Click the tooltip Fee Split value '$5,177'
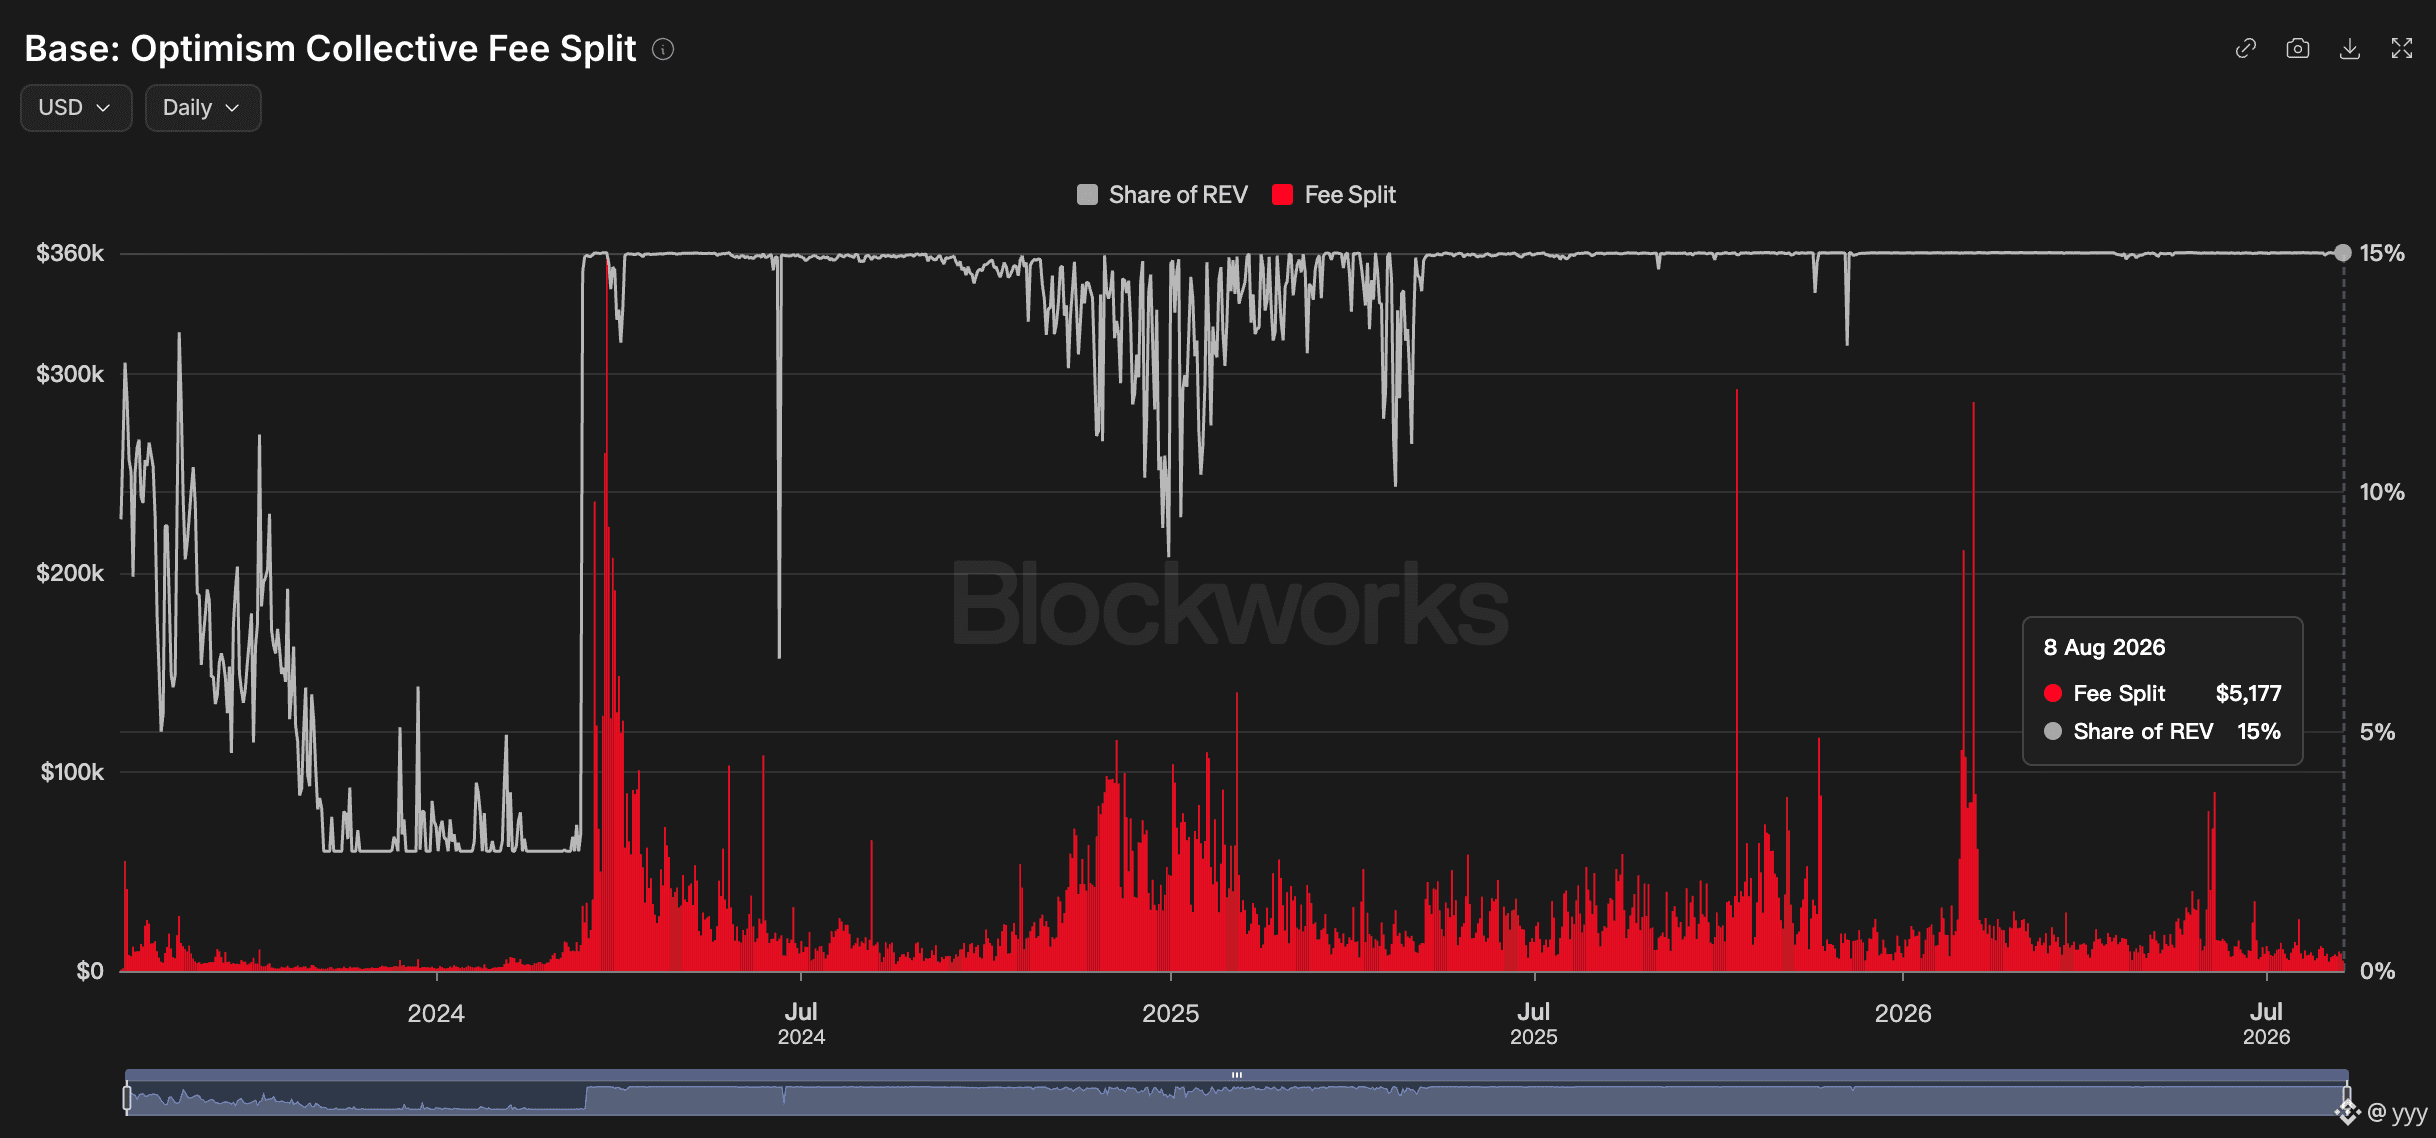The height and width of the screenshot is (1138, 2436). click(2248, 694)
